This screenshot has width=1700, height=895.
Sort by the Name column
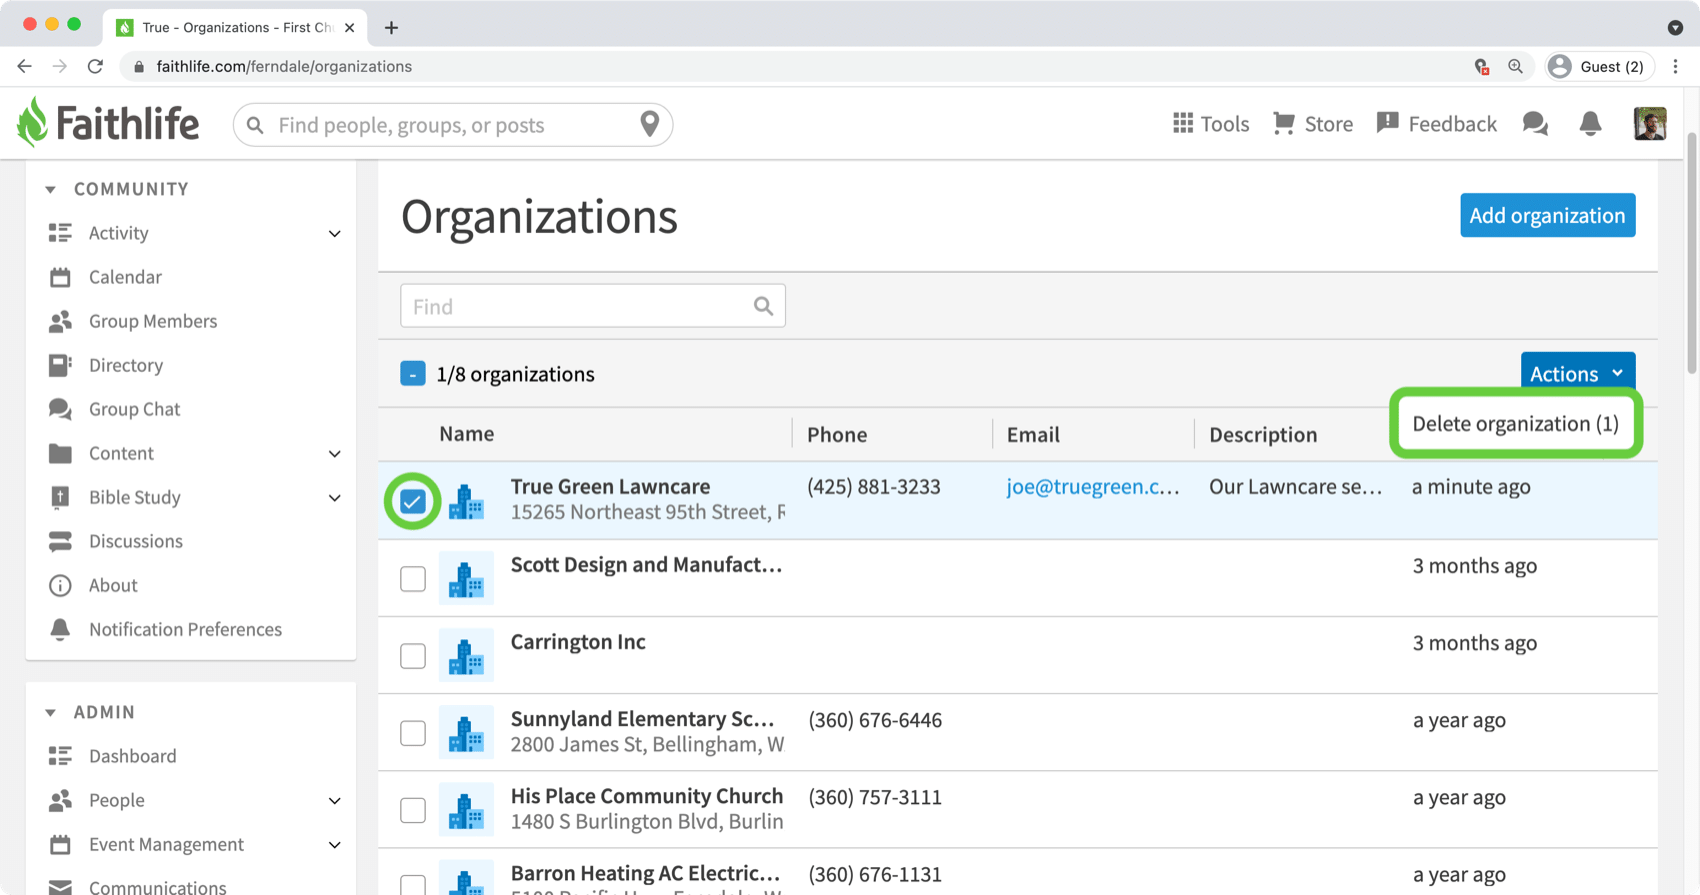pyautogui.click(x=467, y=433)
